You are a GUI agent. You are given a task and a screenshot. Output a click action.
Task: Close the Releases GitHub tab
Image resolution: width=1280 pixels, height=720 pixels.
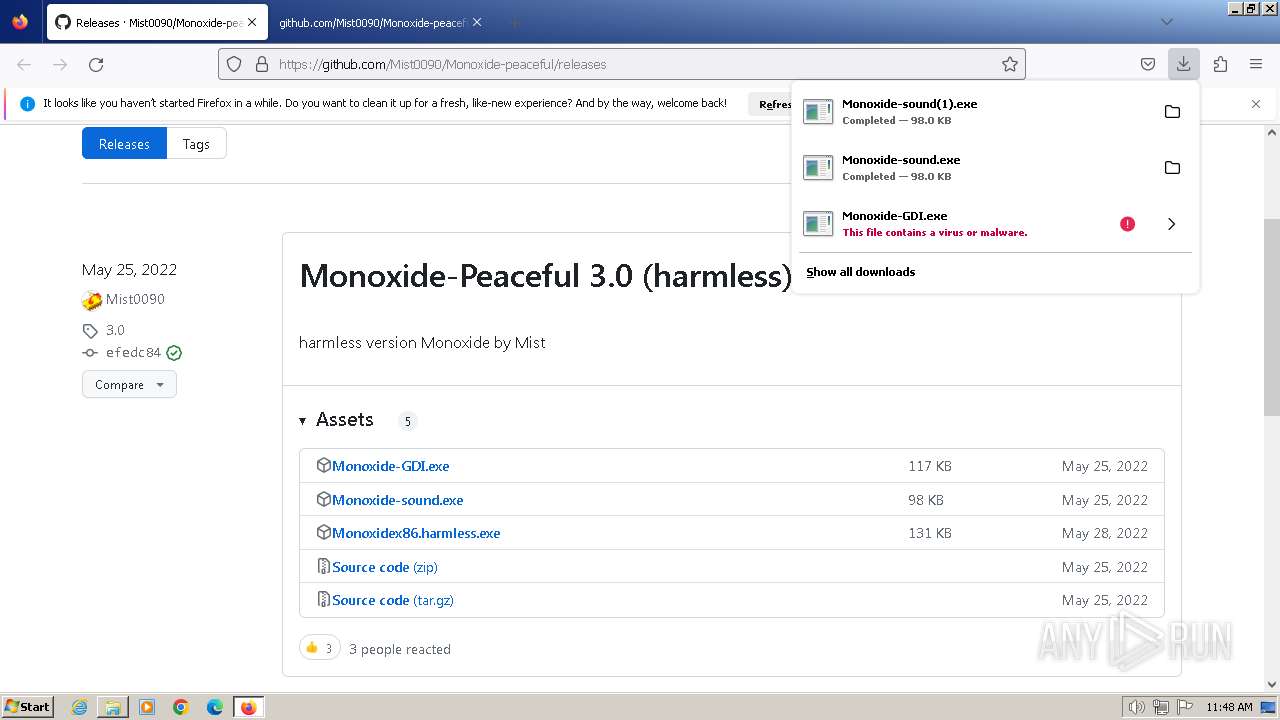coord(252,22)
